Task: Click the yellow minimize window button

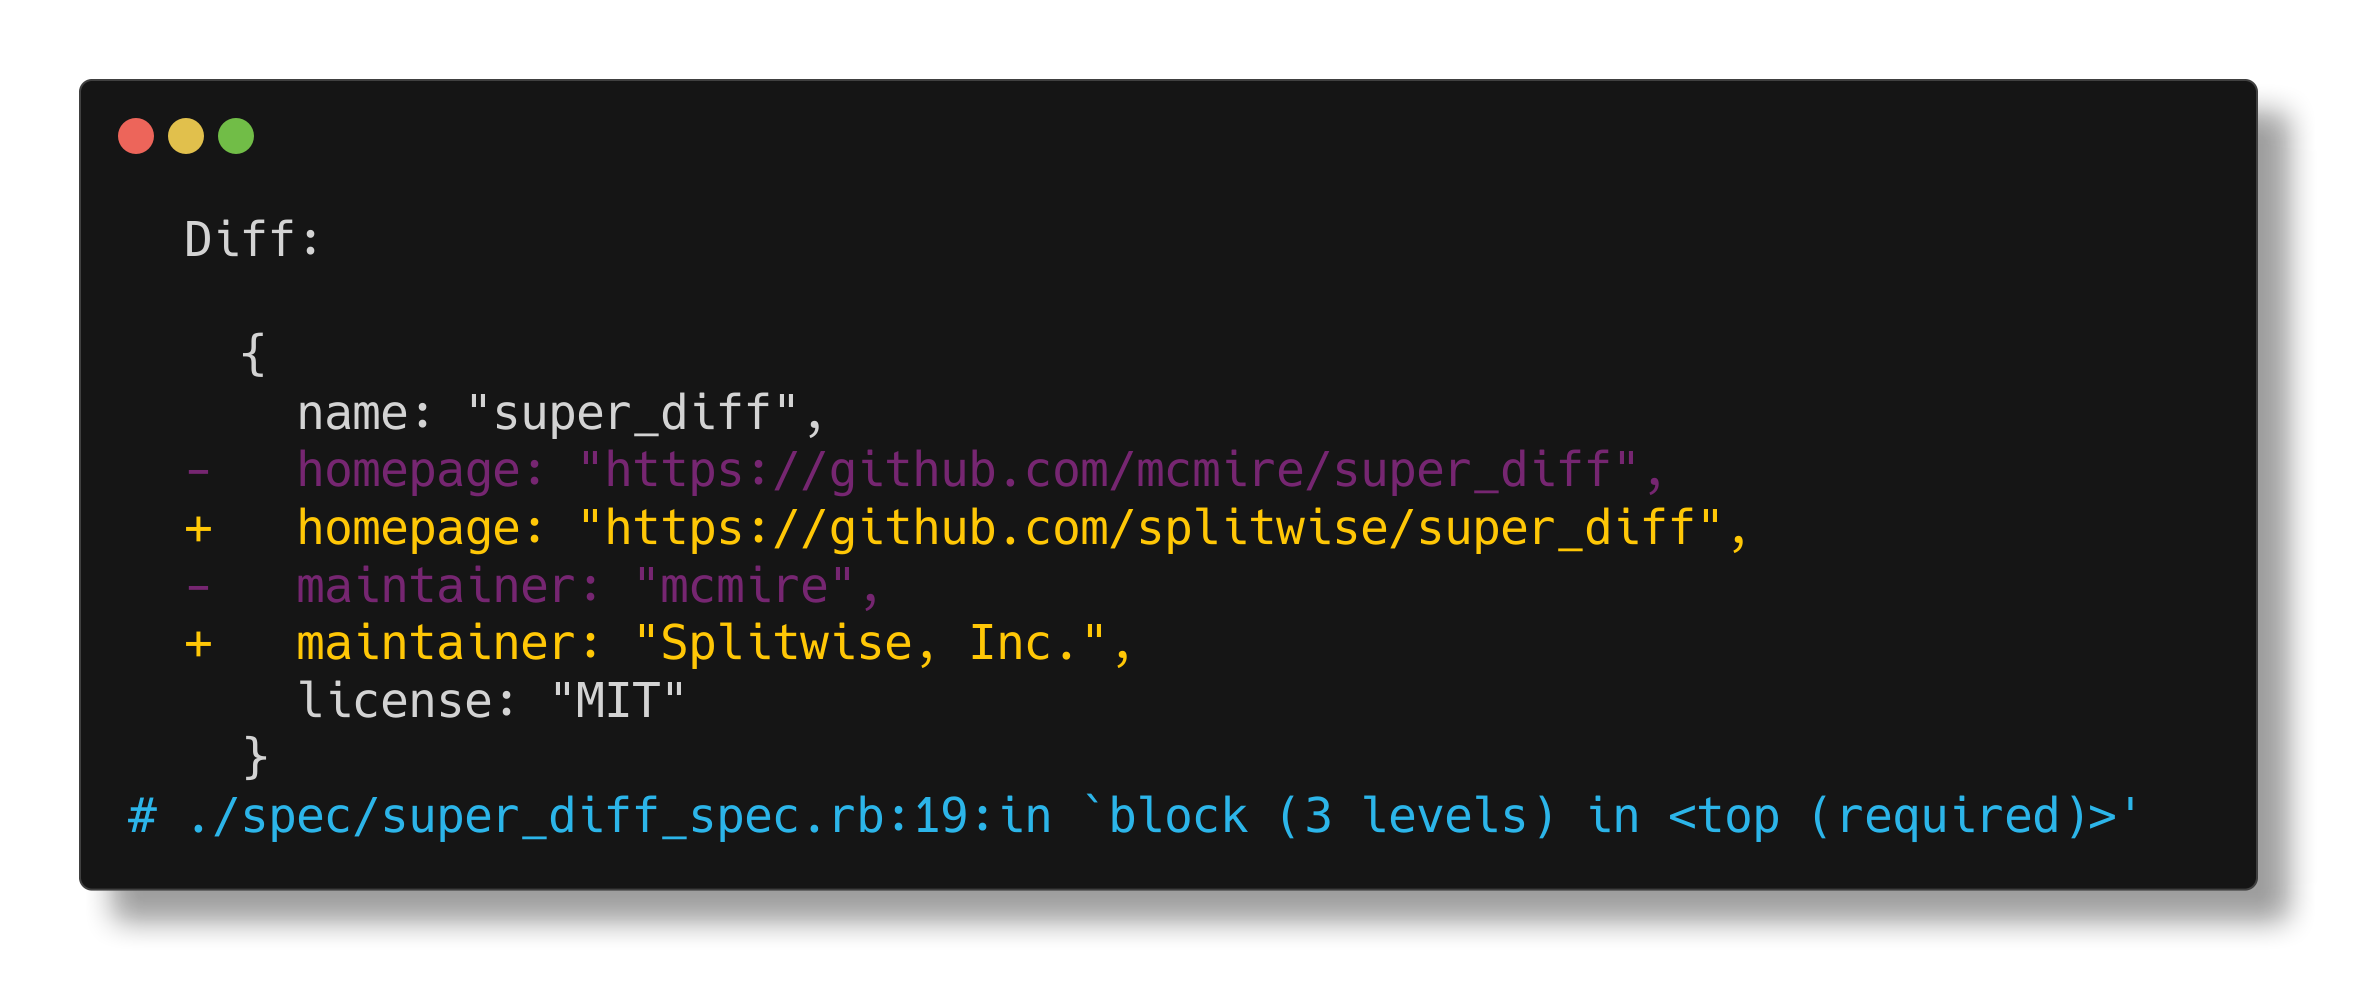Action: click(186, 136)
